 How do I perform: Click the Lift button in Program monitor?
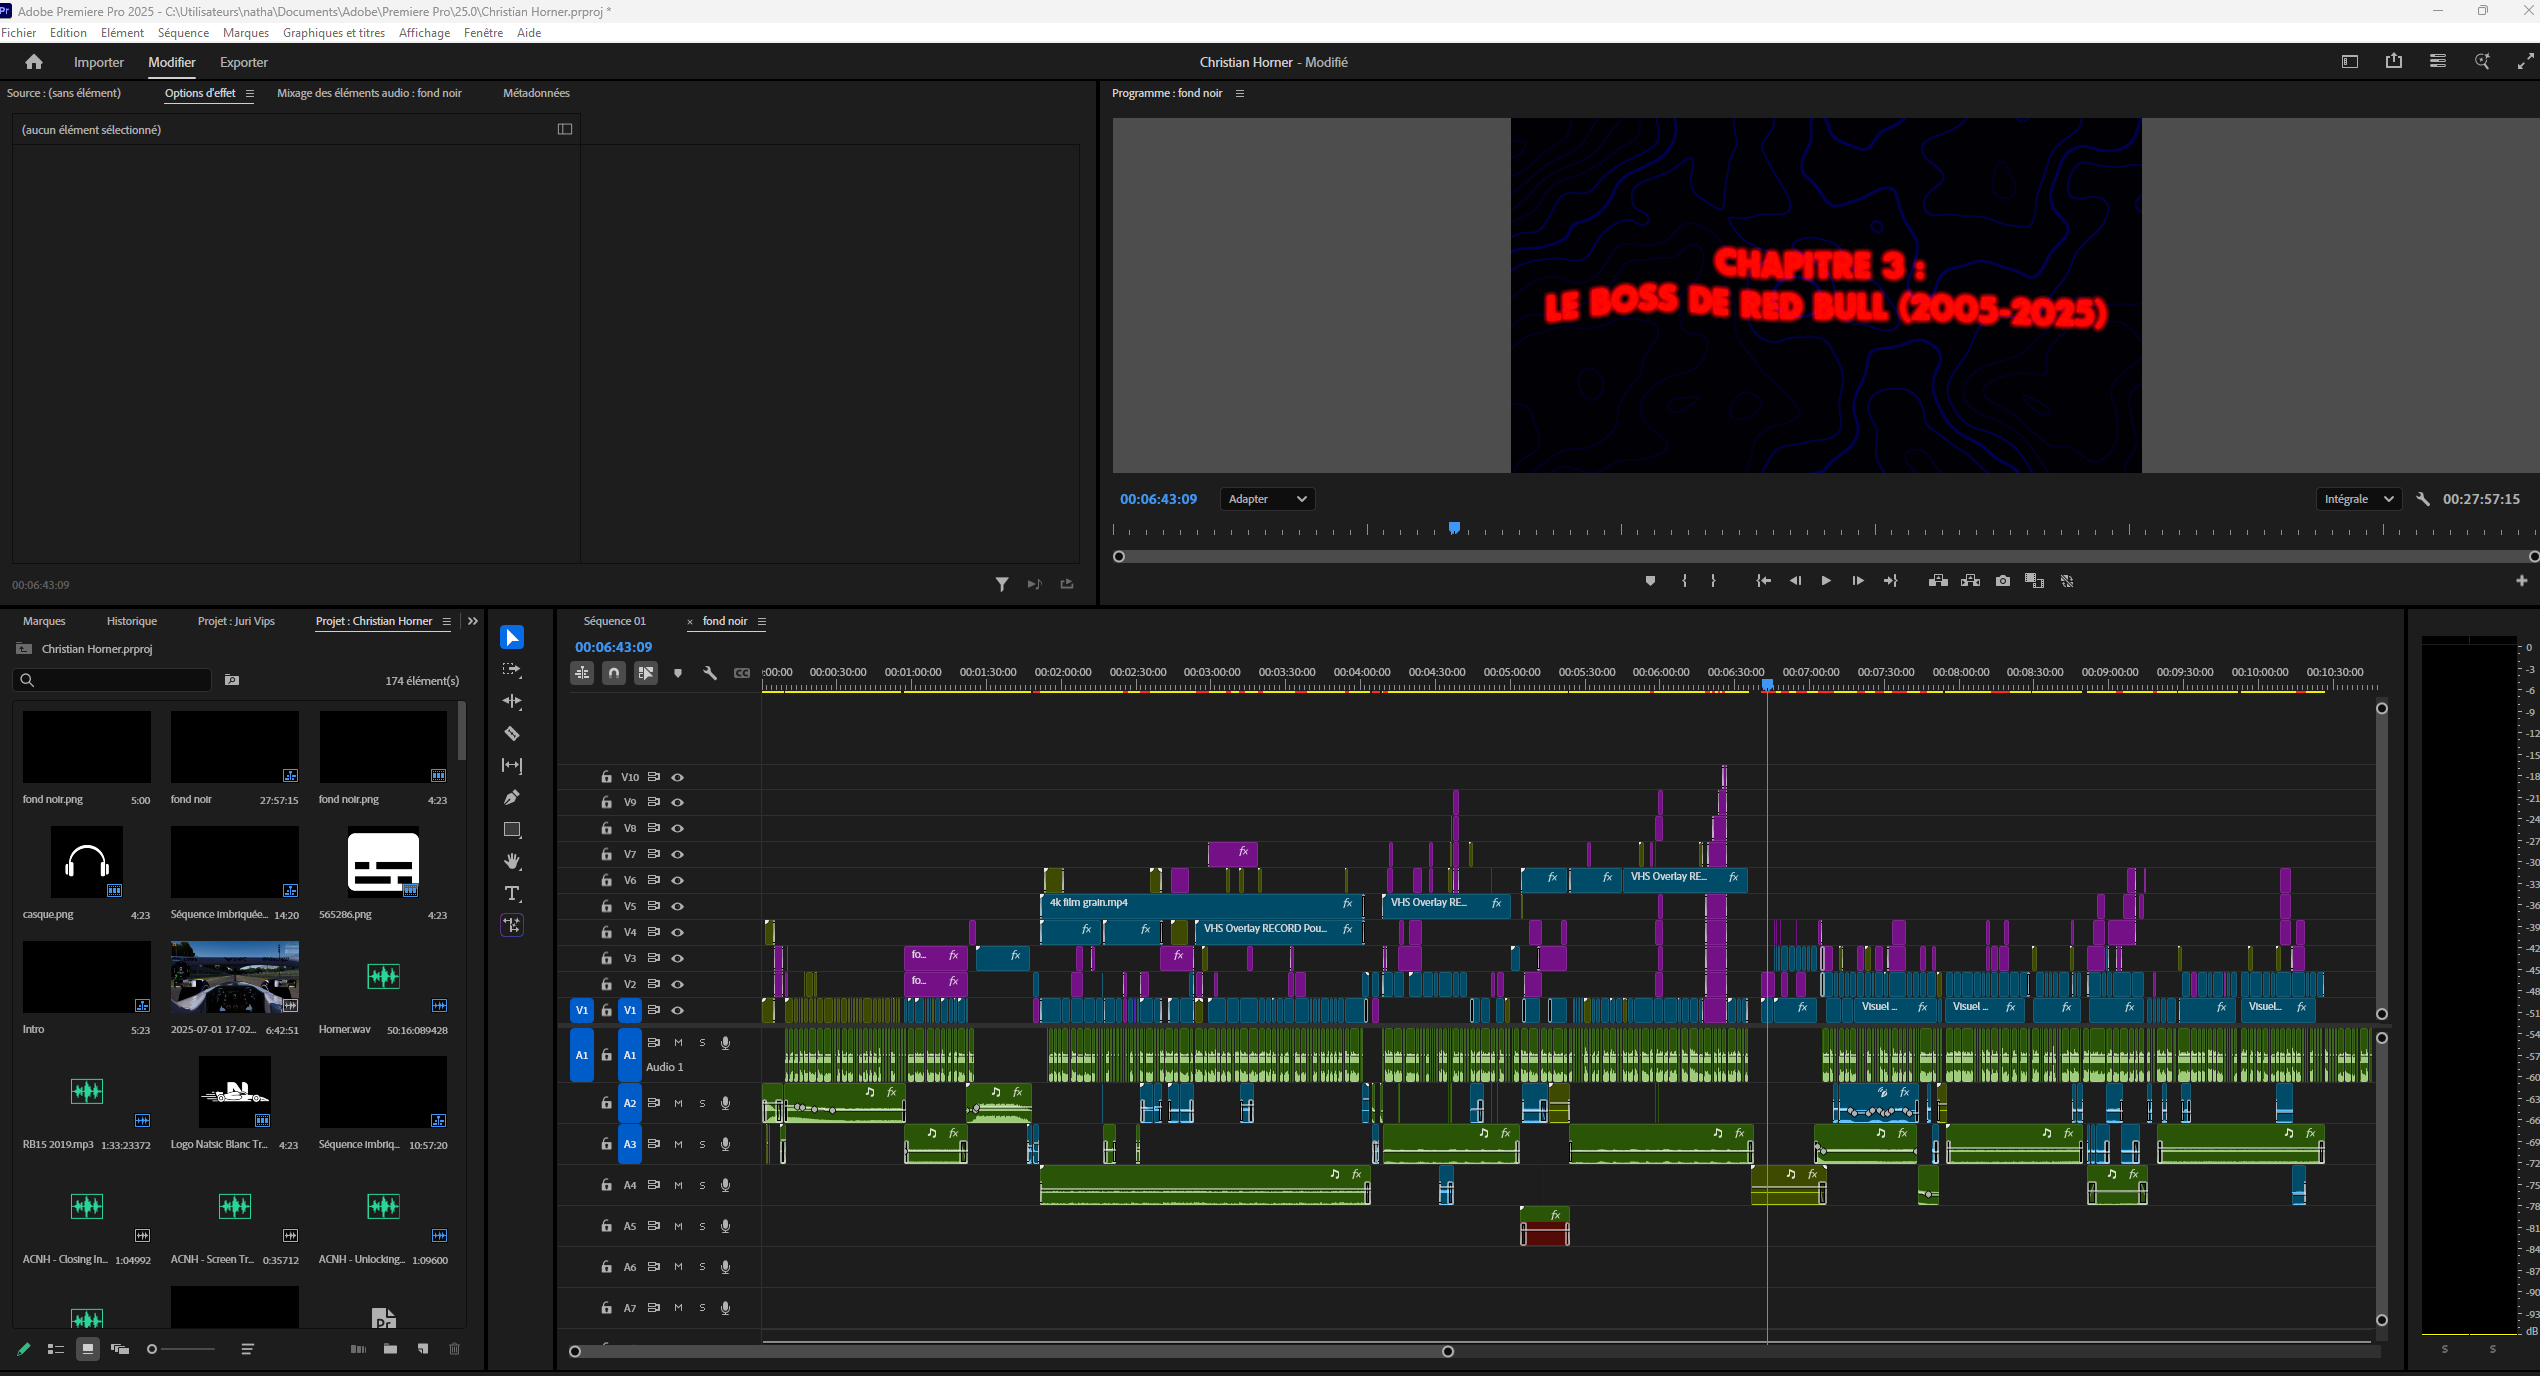(x=1938, y=581)
